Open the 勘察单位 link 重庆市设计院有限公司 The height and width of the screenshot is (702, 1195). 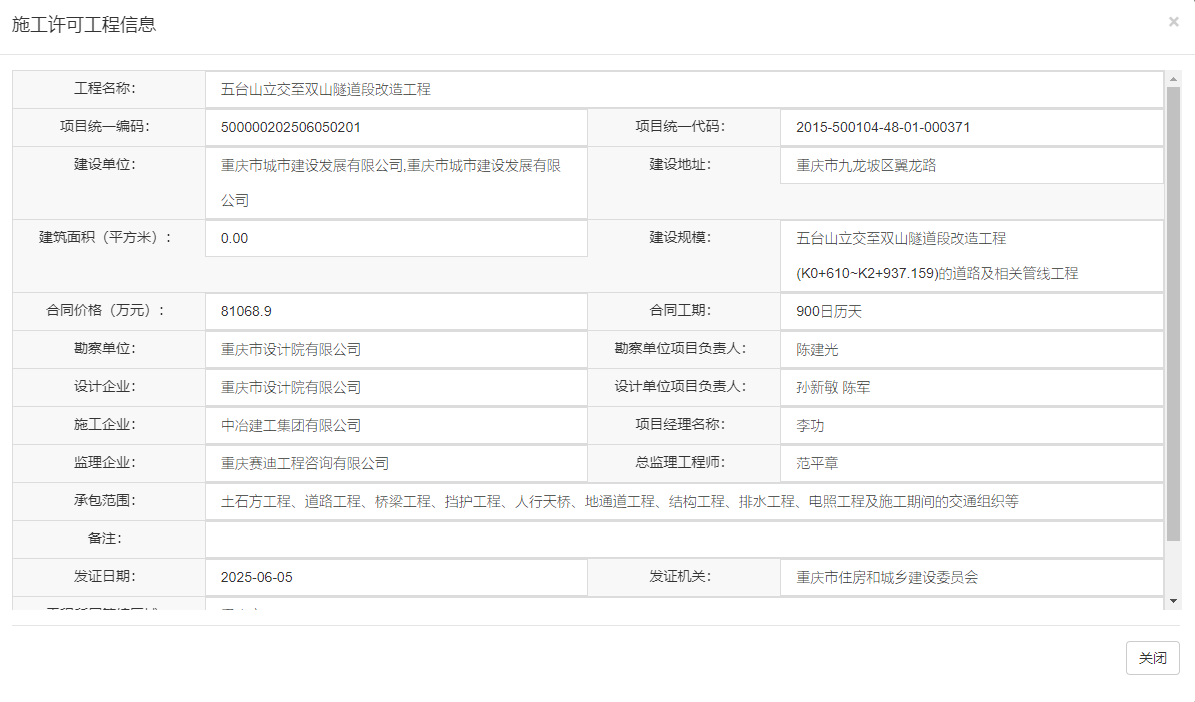pos(290,349)
